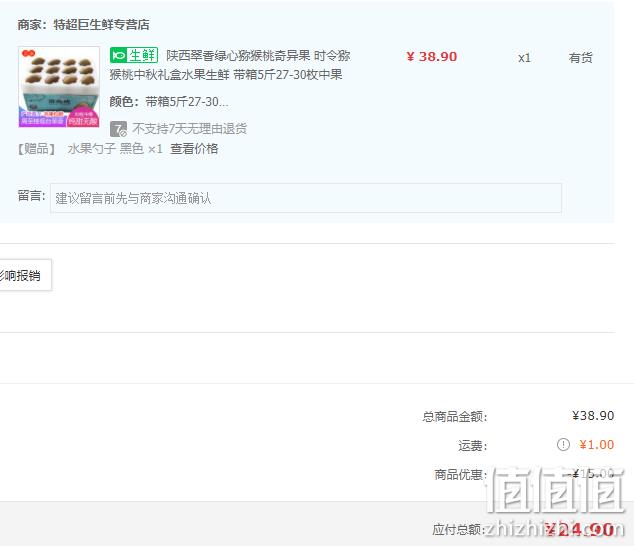Image resolution: width=634 pixels, height=546 pixels.
Task: Click the 影响报销 tooltip button
Action: click(25, 275)
